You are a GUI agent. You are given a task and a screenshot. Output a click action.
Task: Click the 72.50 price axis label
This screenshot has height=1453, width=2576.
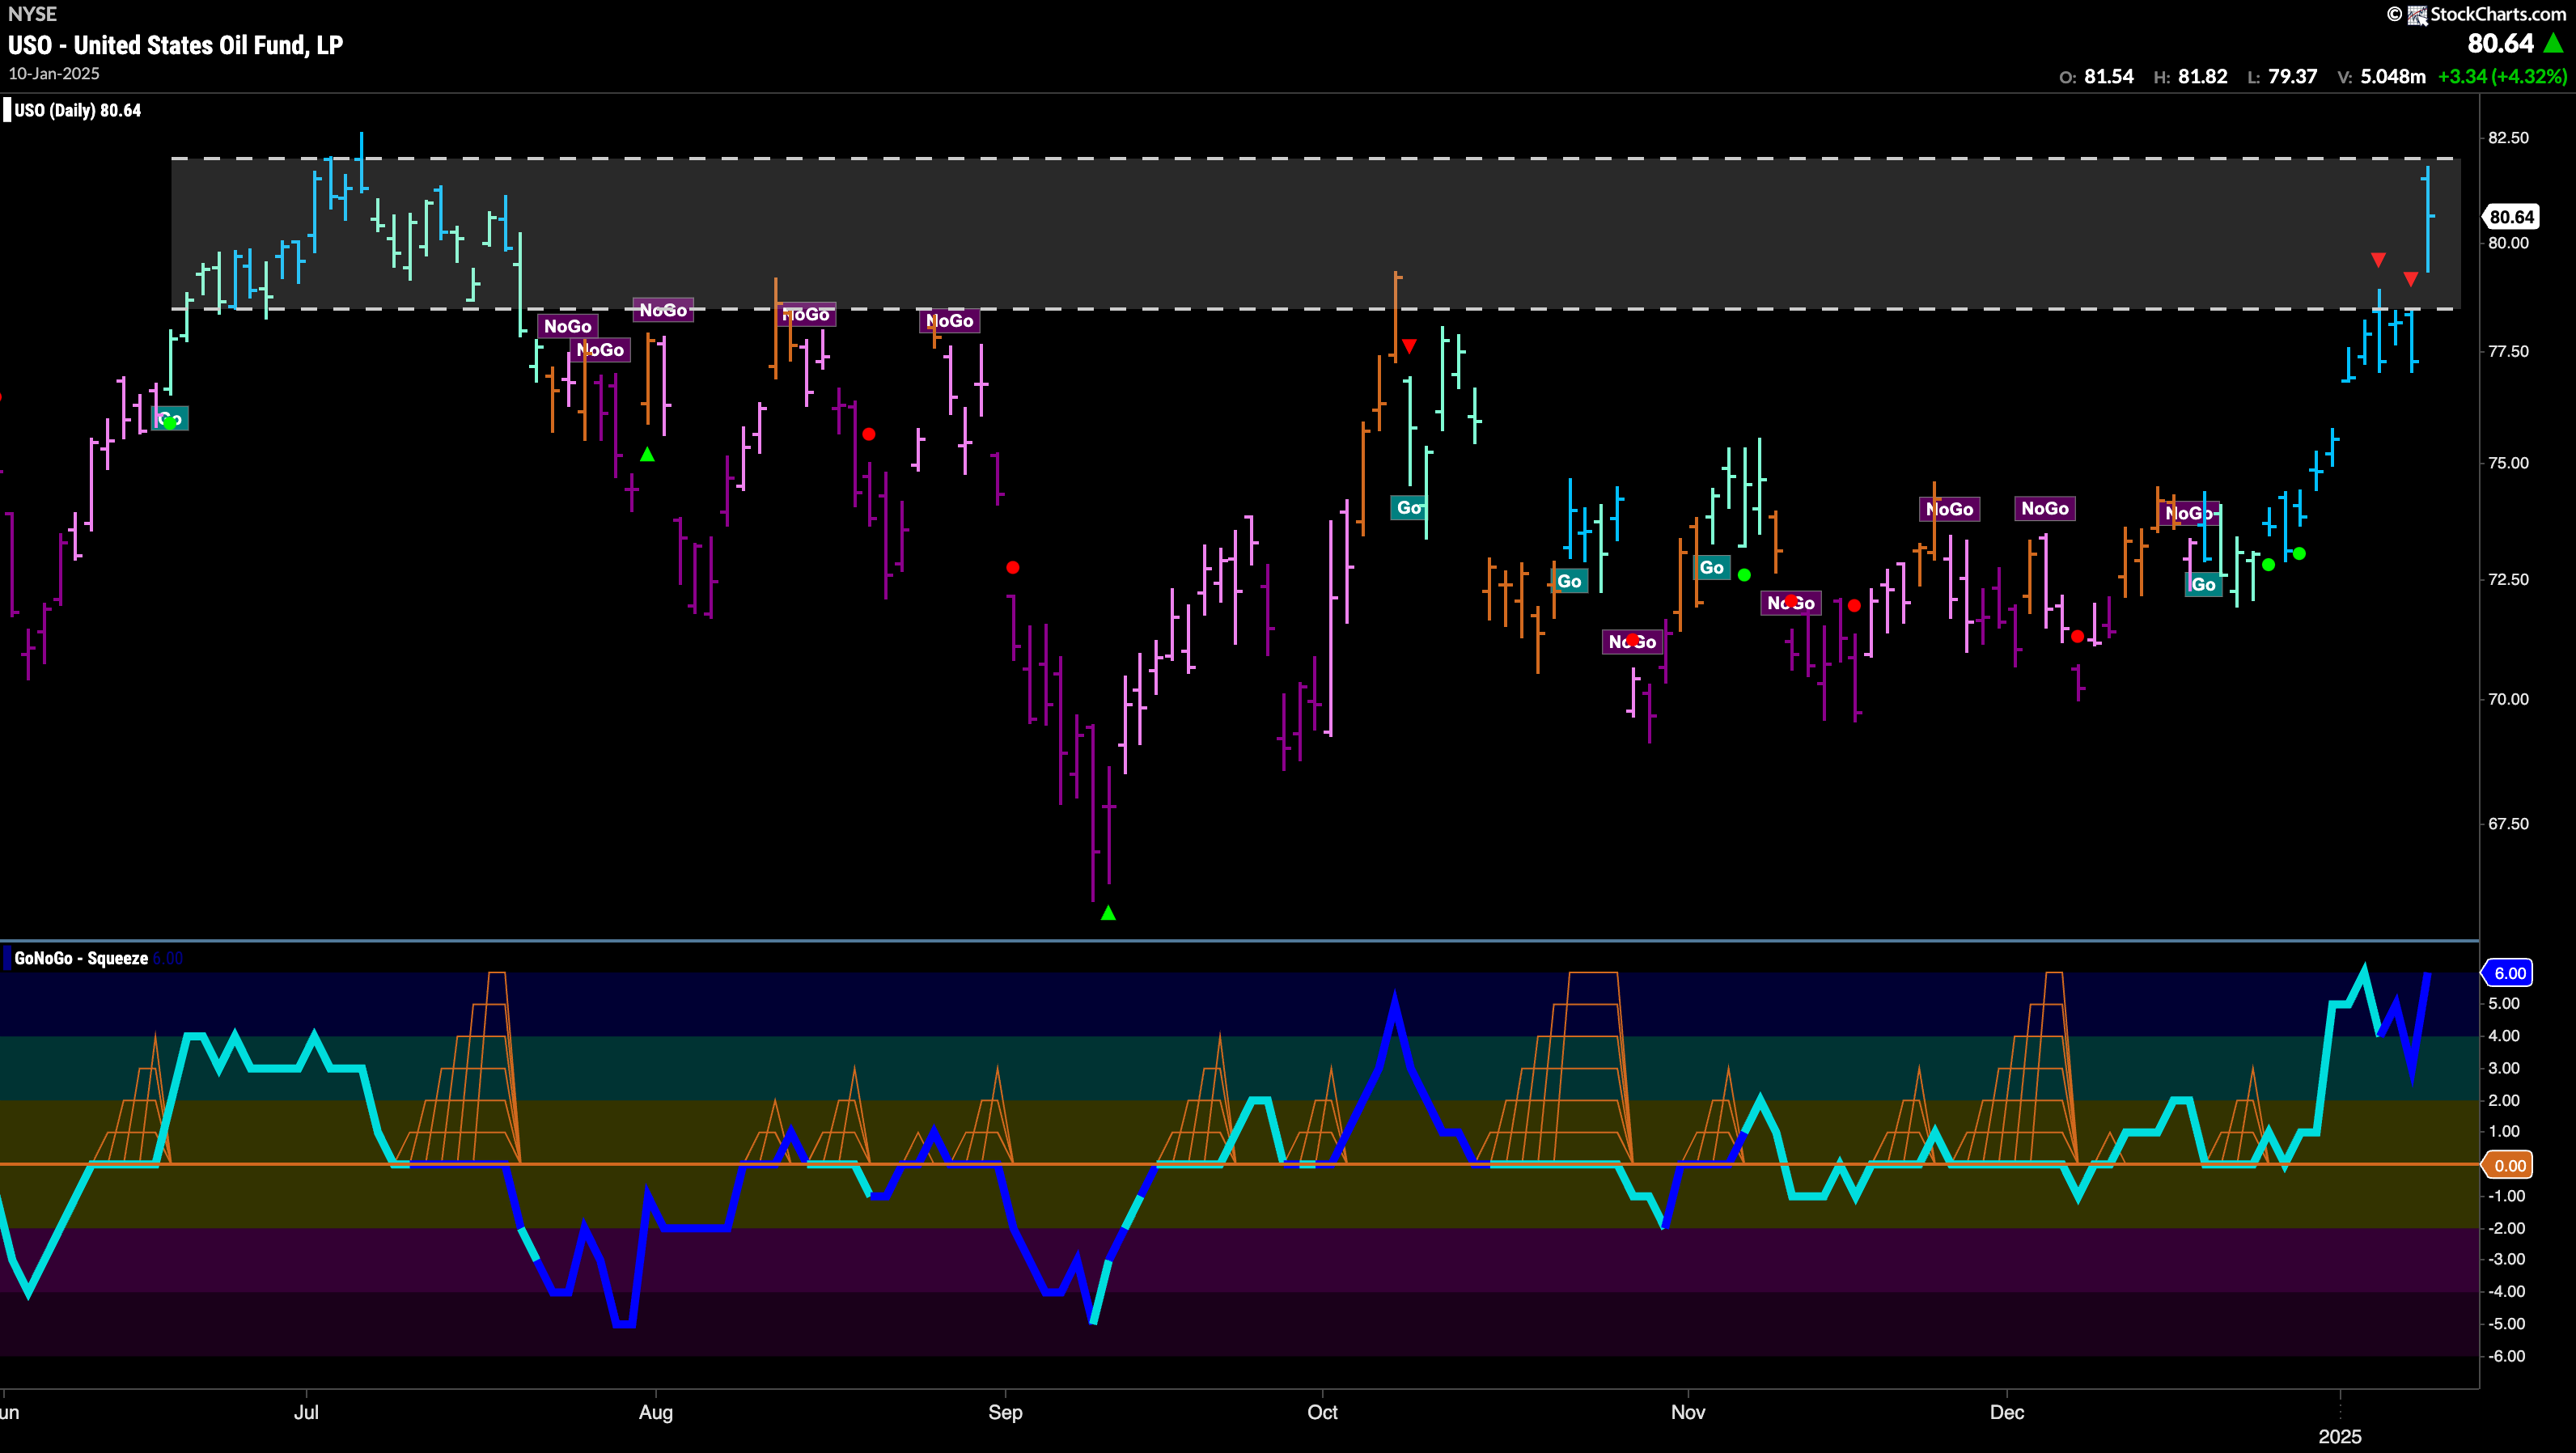[x=2508, y=580]
